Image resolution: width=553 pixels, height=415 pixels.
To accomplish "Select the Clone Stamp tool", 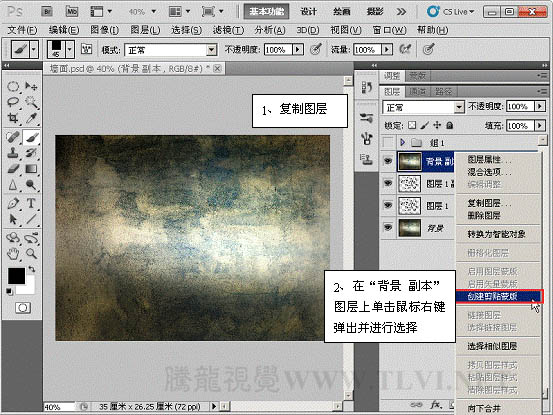I will click(x=13, y=153).
